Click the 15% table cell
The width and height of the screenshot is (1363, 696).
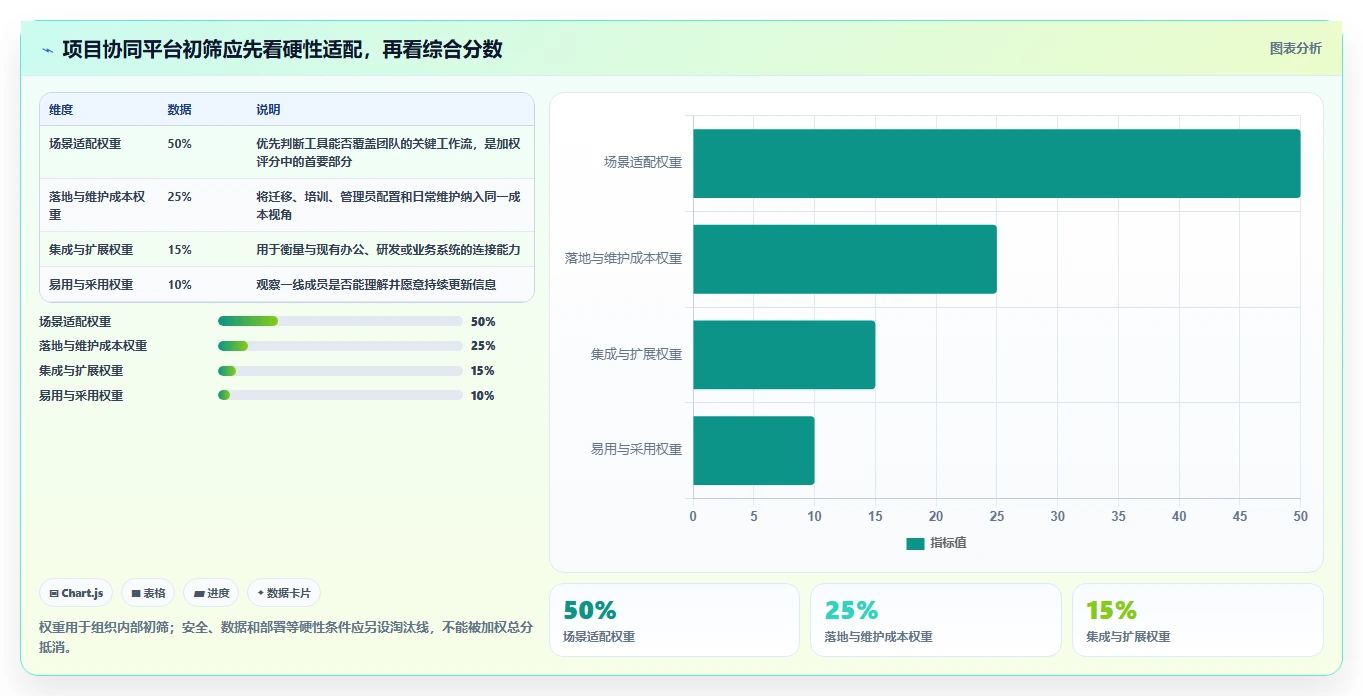(x=180, y=250)
